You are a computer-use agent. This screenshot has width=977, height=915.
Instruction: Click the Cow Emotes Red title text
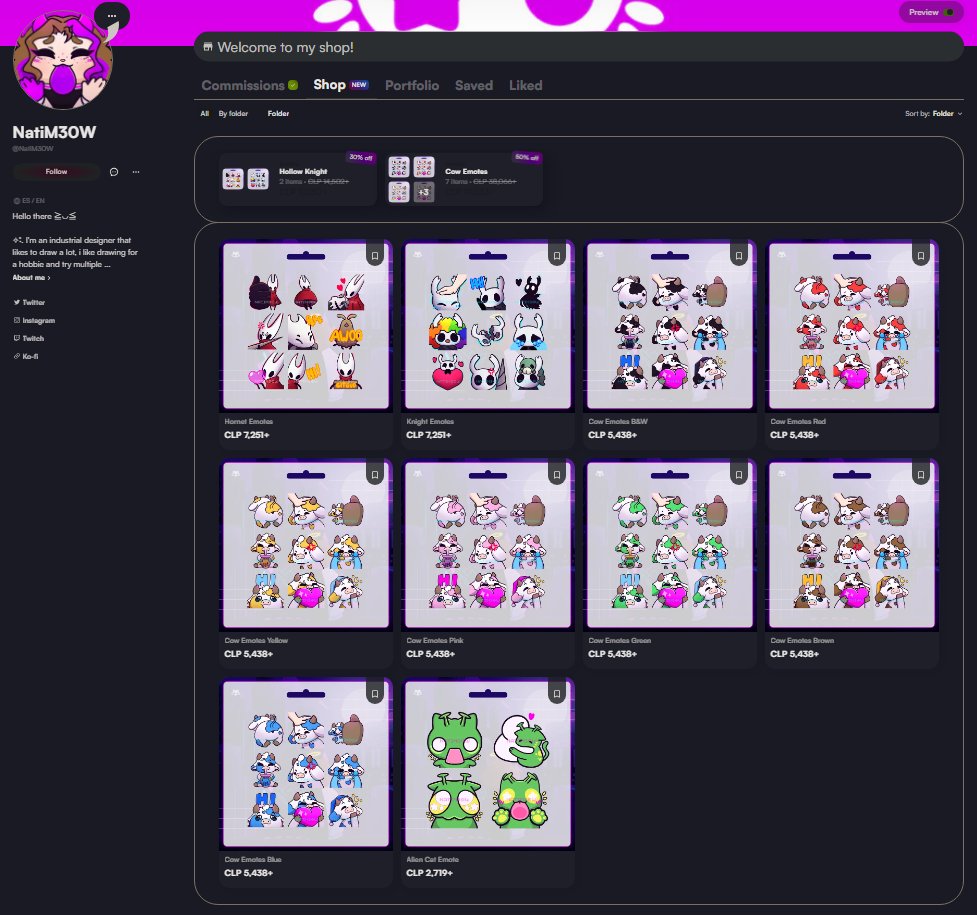798,422
